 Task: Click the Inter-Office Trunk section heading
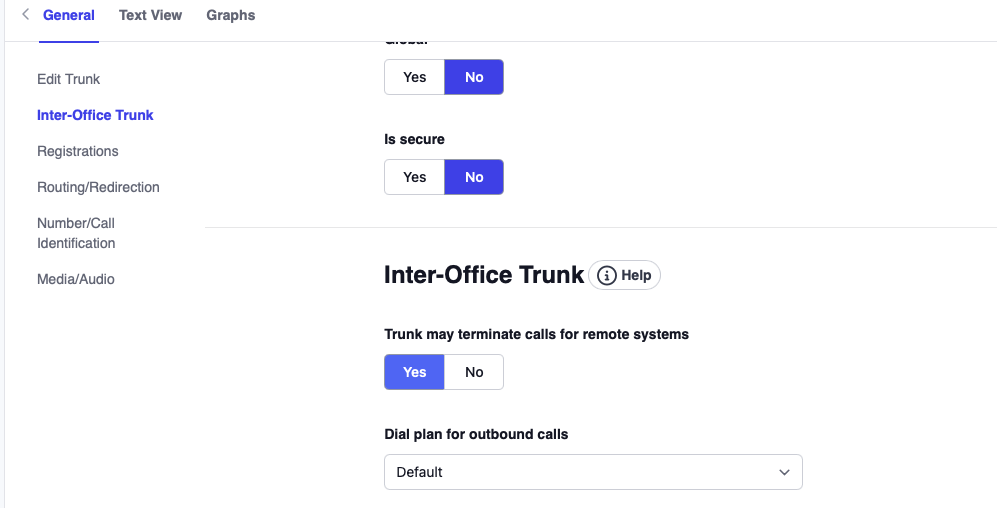pos(484,276)
